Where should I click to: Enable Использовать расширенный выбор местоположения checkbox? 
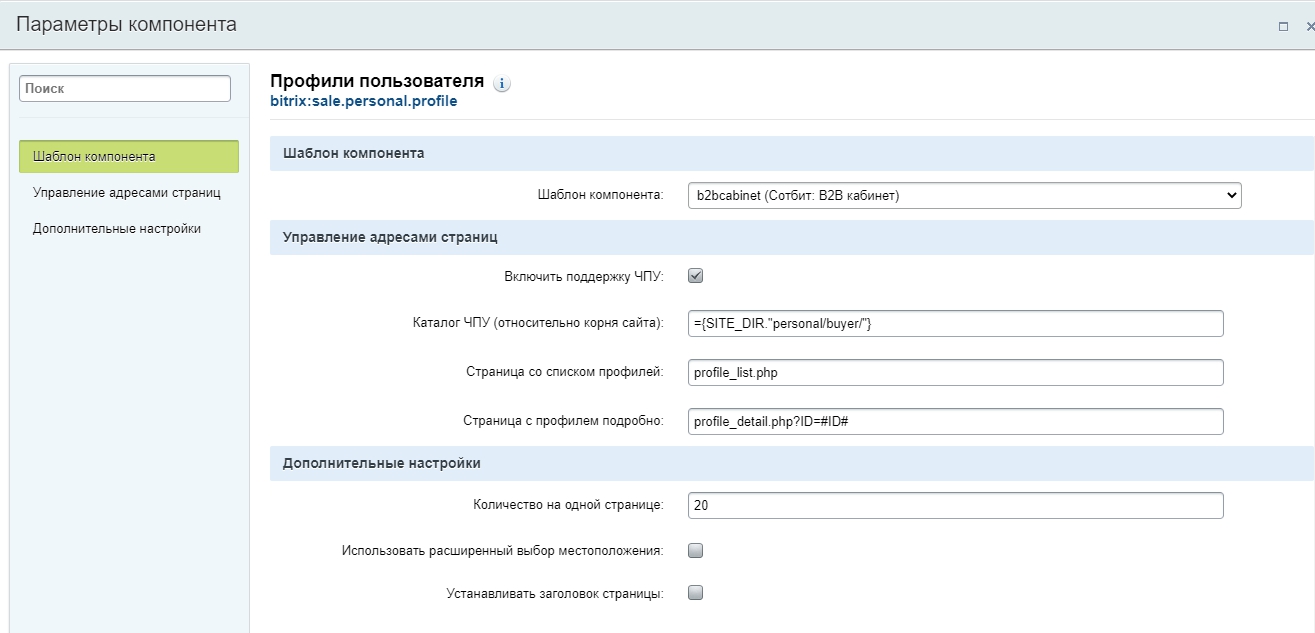click(696, 550)
